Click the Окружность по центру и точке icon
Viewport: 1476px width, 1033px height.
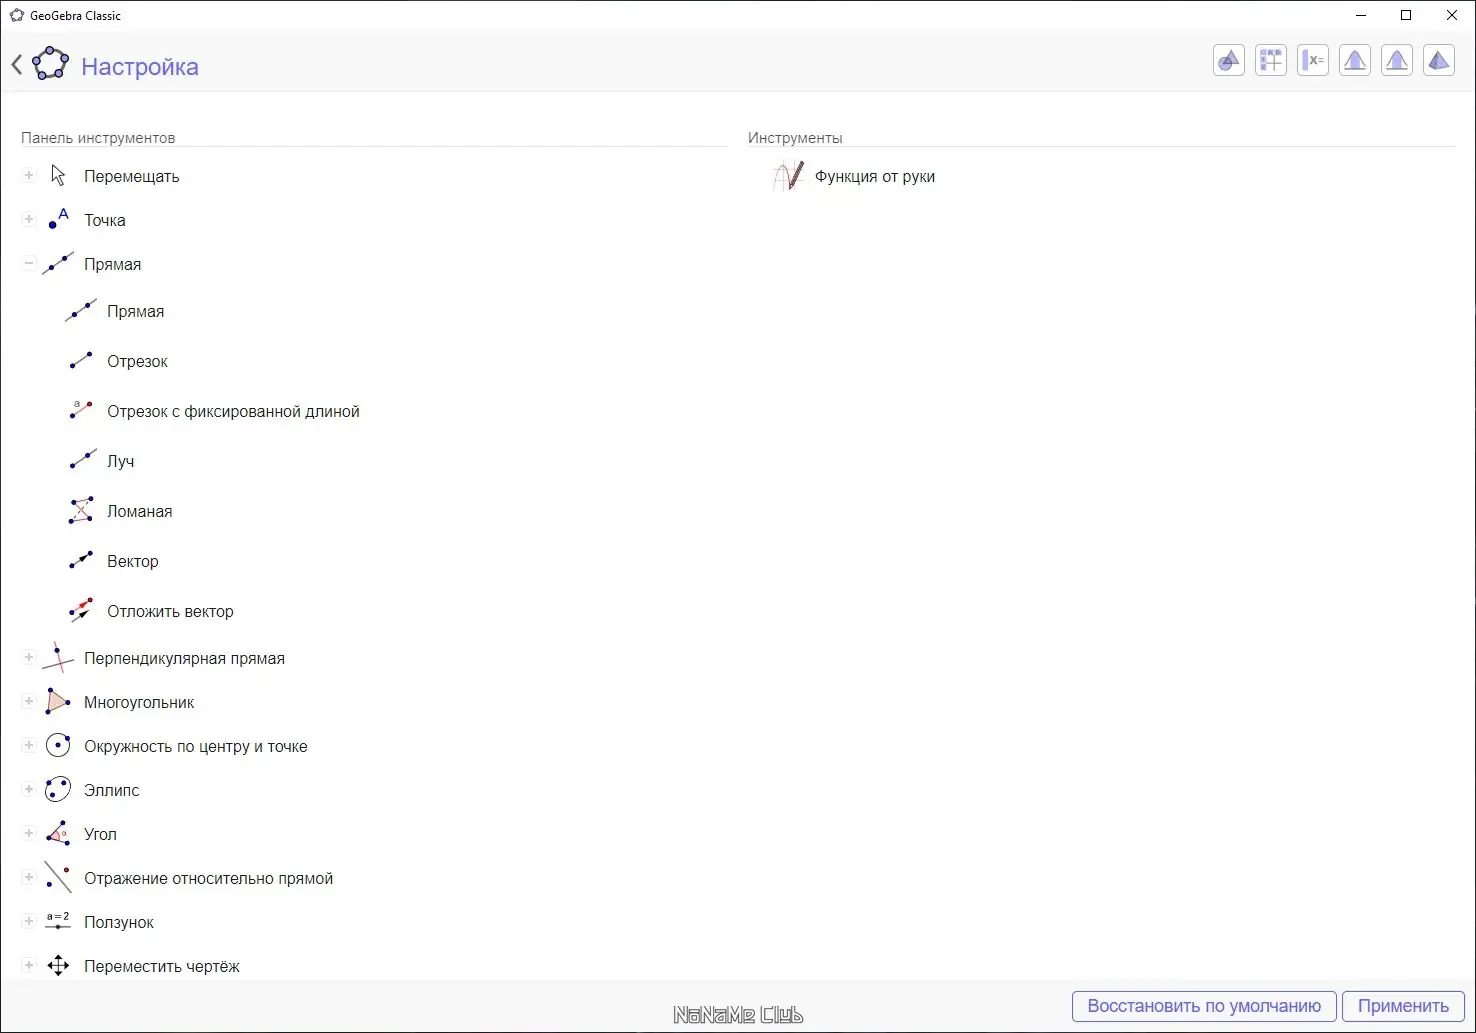[58, 746]
